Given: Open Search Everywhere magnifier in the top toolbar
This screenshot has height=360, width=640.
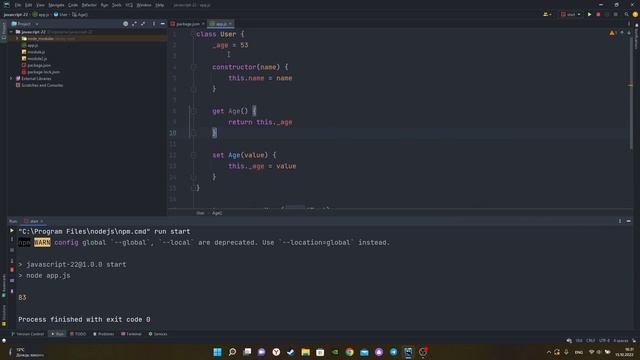Looking at the screenshot, I should coord(627,14).
